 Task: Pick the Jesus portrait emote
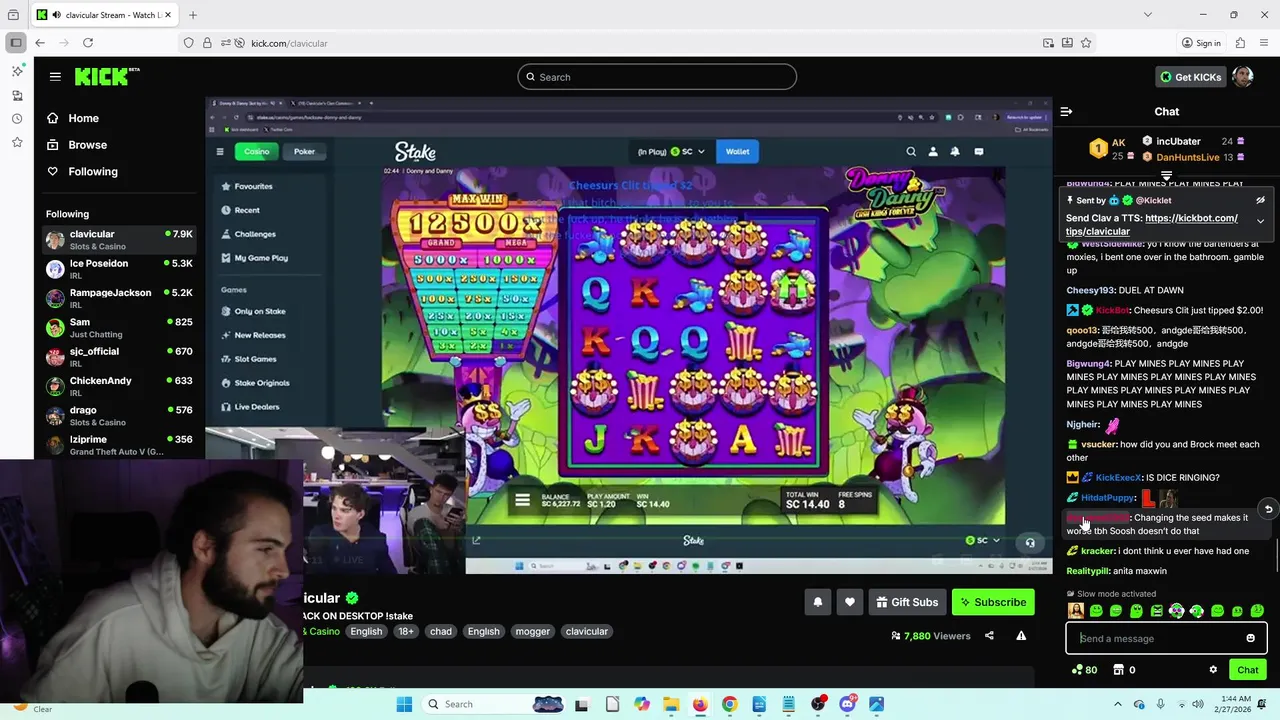coord(1076,611)
